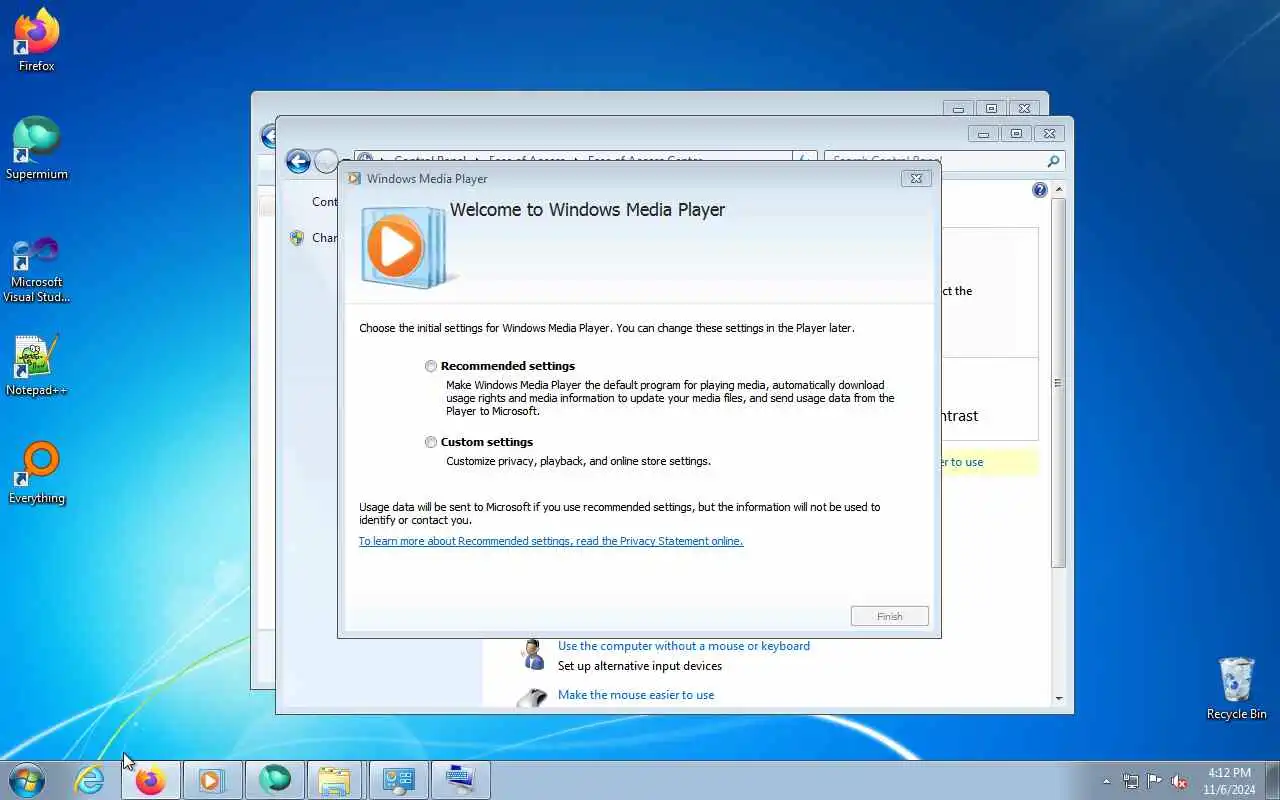Show hidden system tray icons
The image size is (1280, 800).
1106,781
